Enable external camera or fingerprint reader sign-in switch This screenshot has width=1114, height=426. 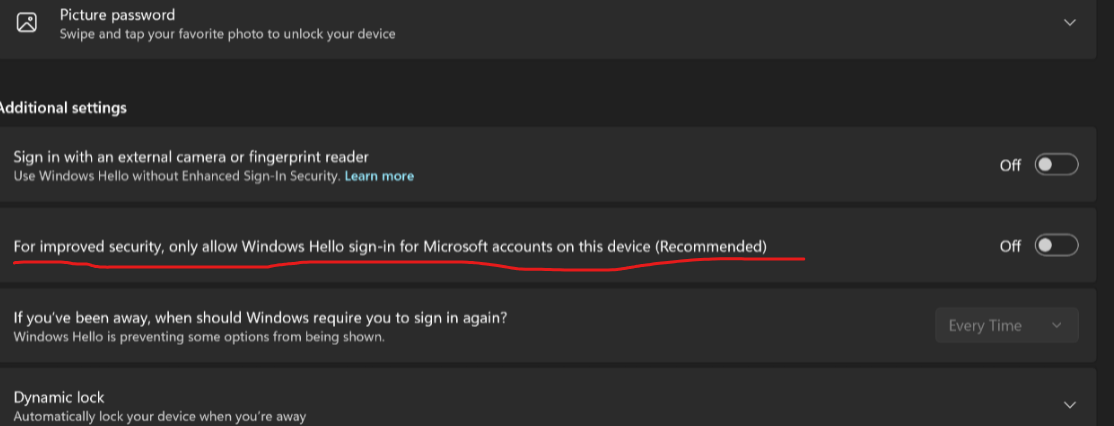click(x=1056, y=165)
